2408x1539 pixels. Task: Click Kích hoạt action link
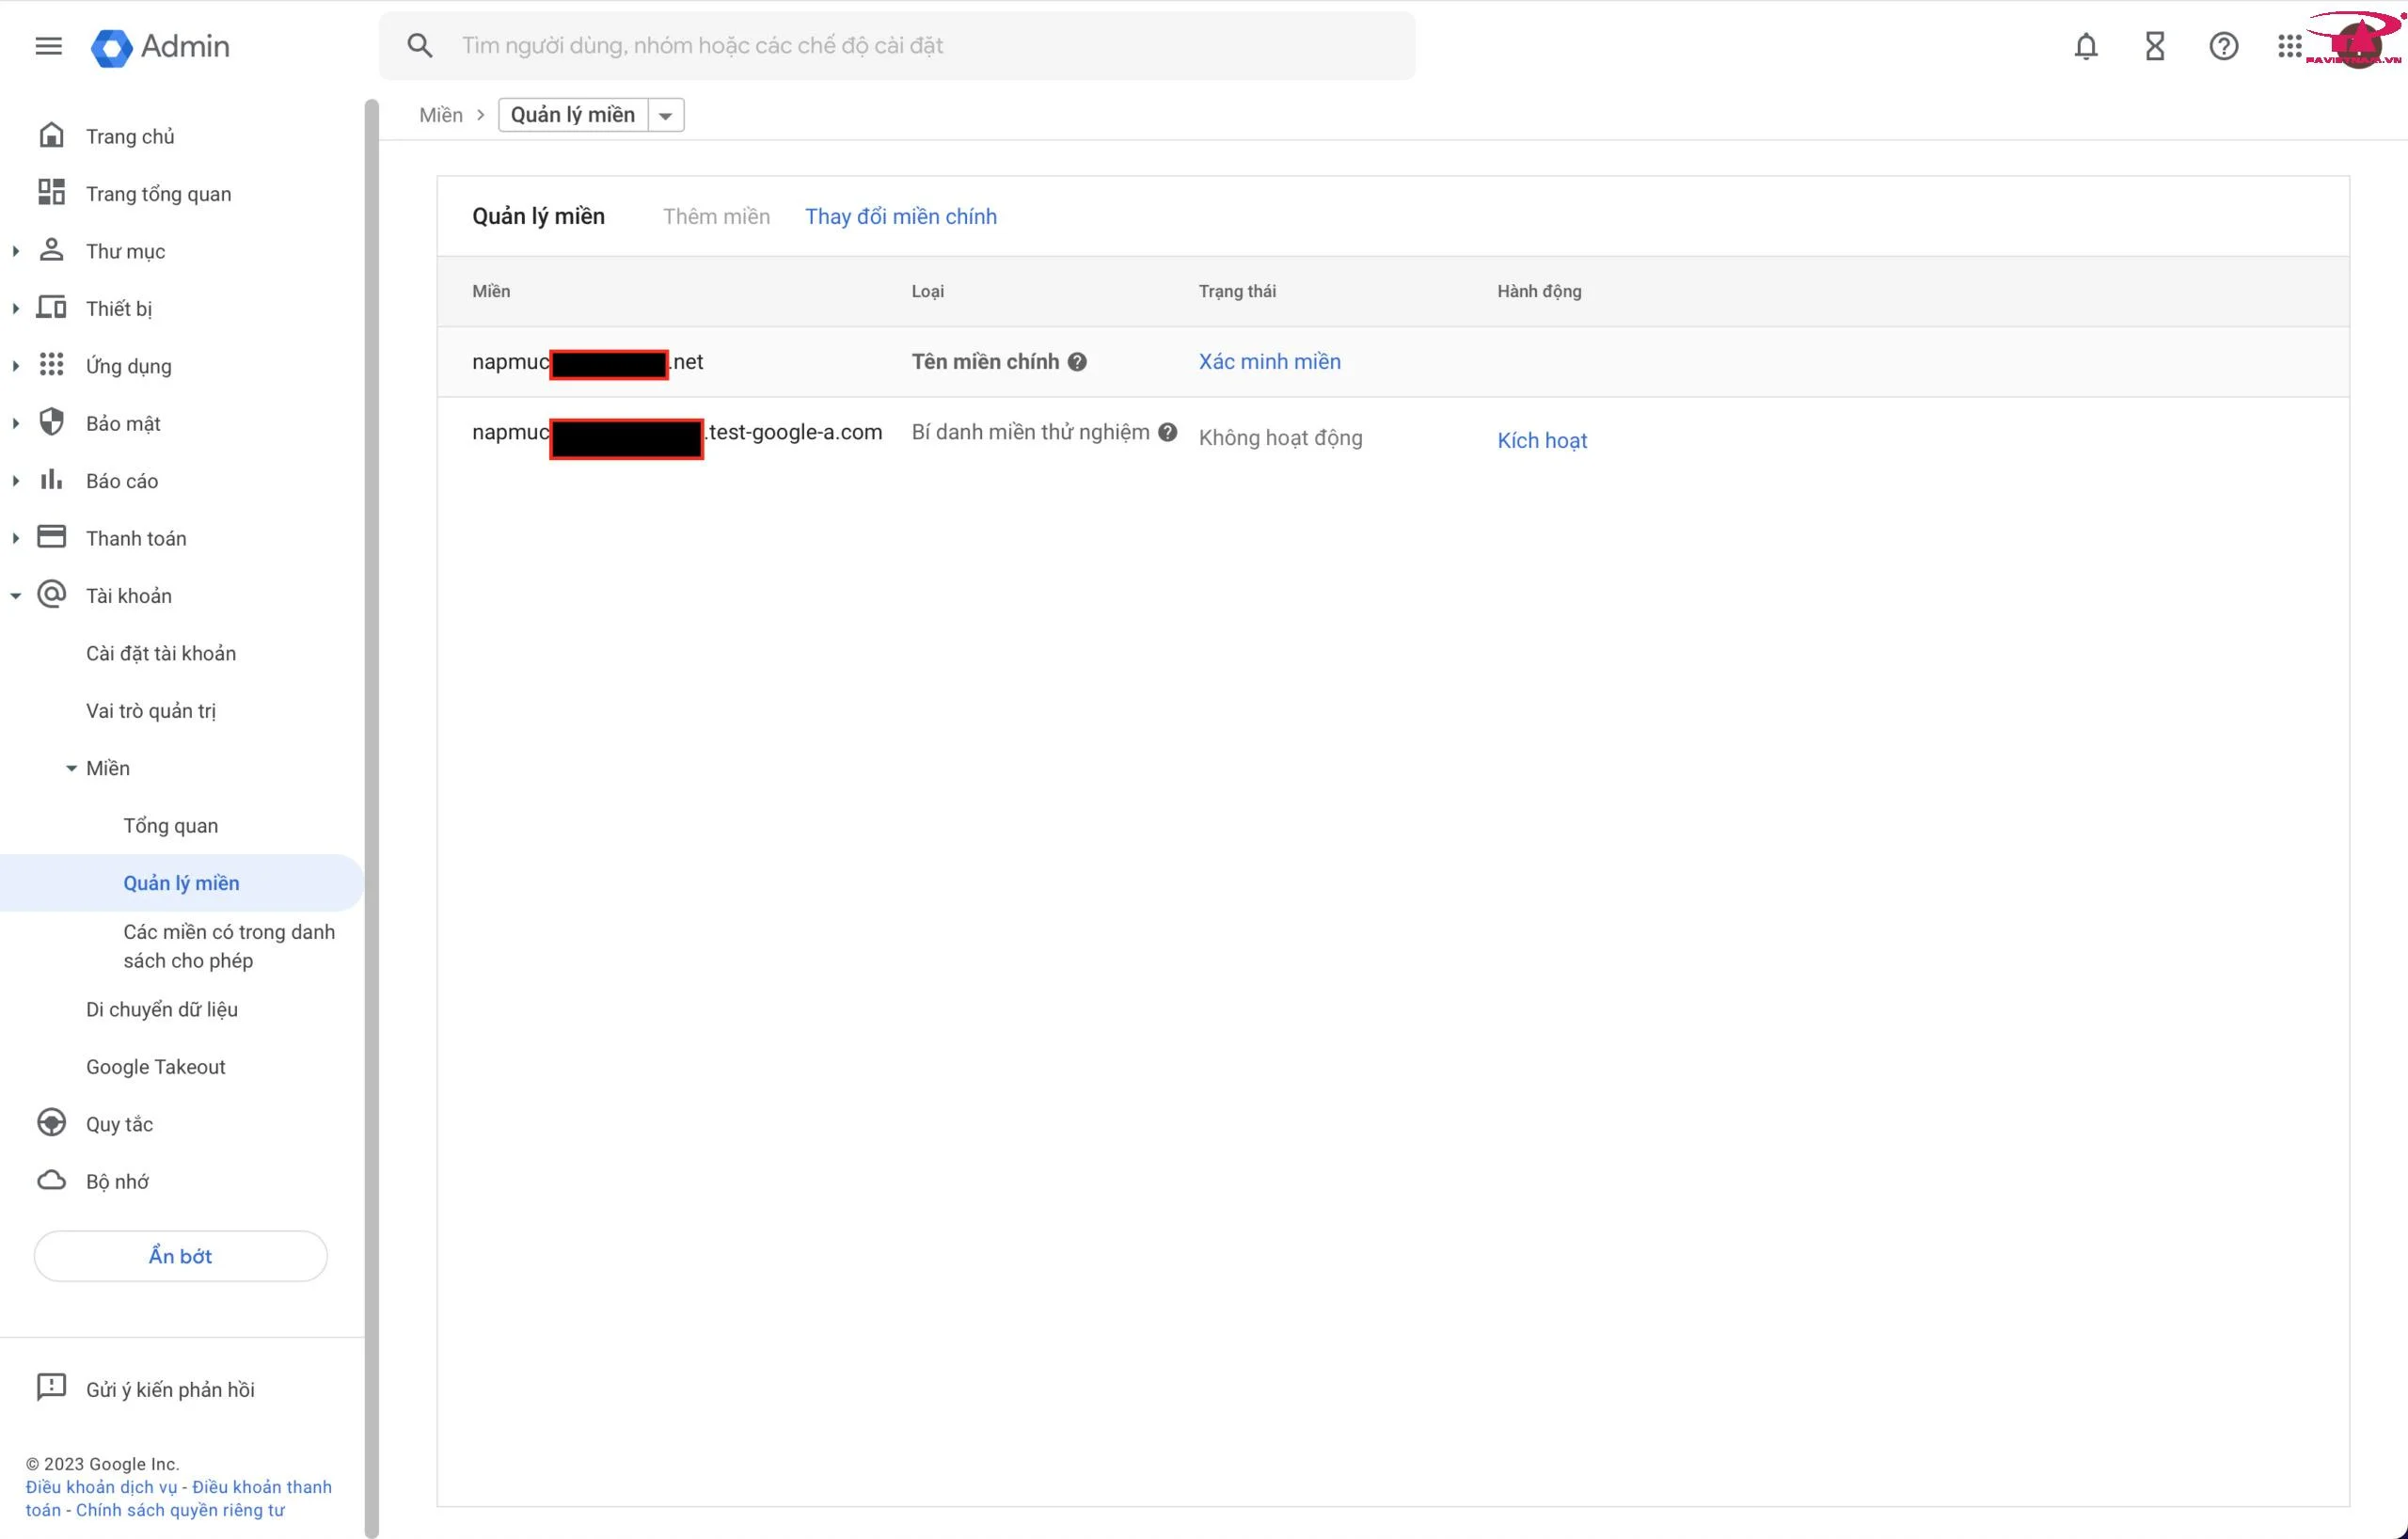1542,440
